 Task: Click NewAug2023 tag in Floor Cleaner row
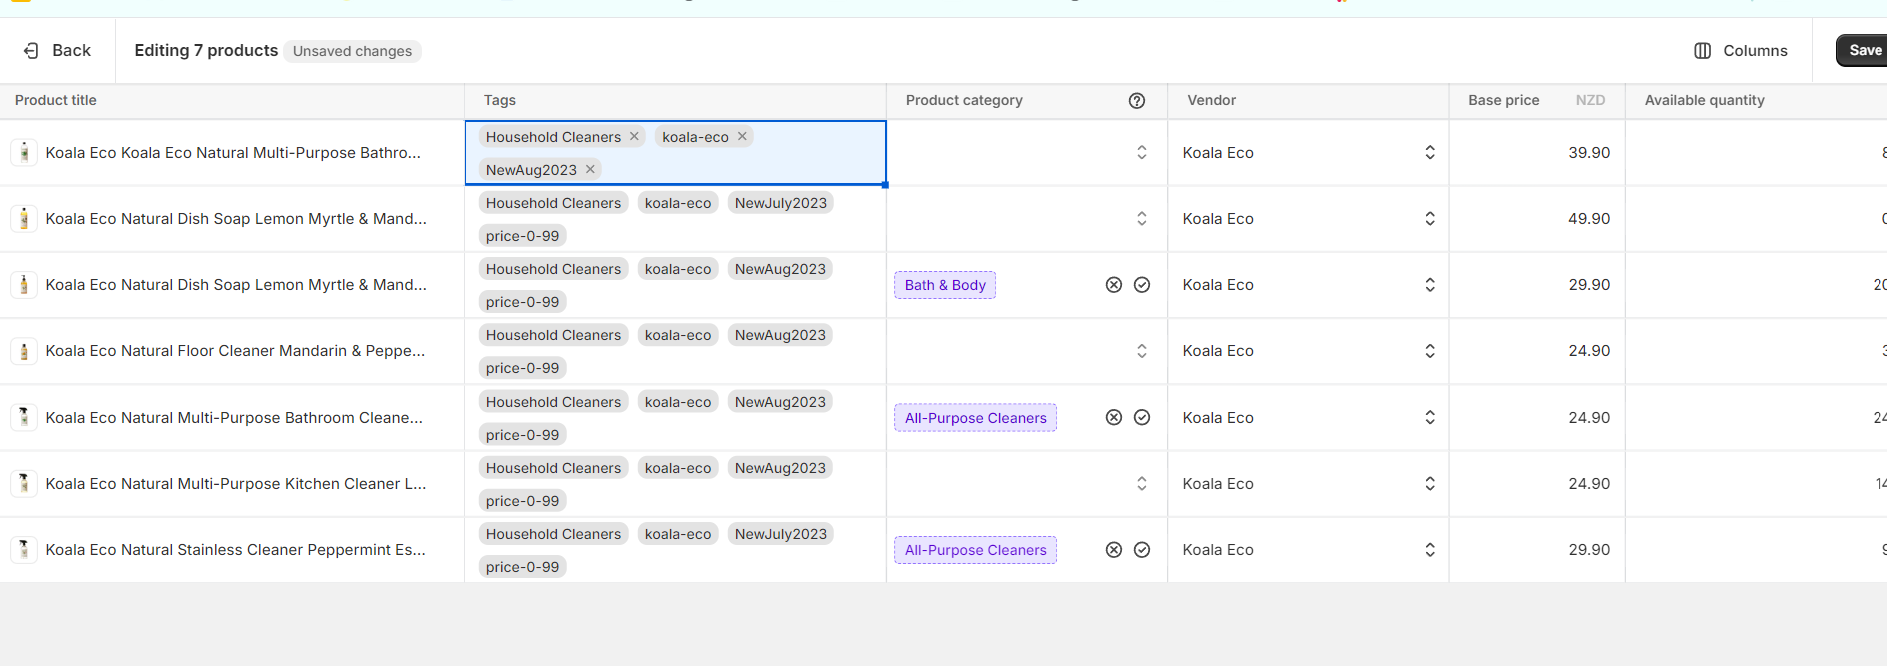coord(780,335)
